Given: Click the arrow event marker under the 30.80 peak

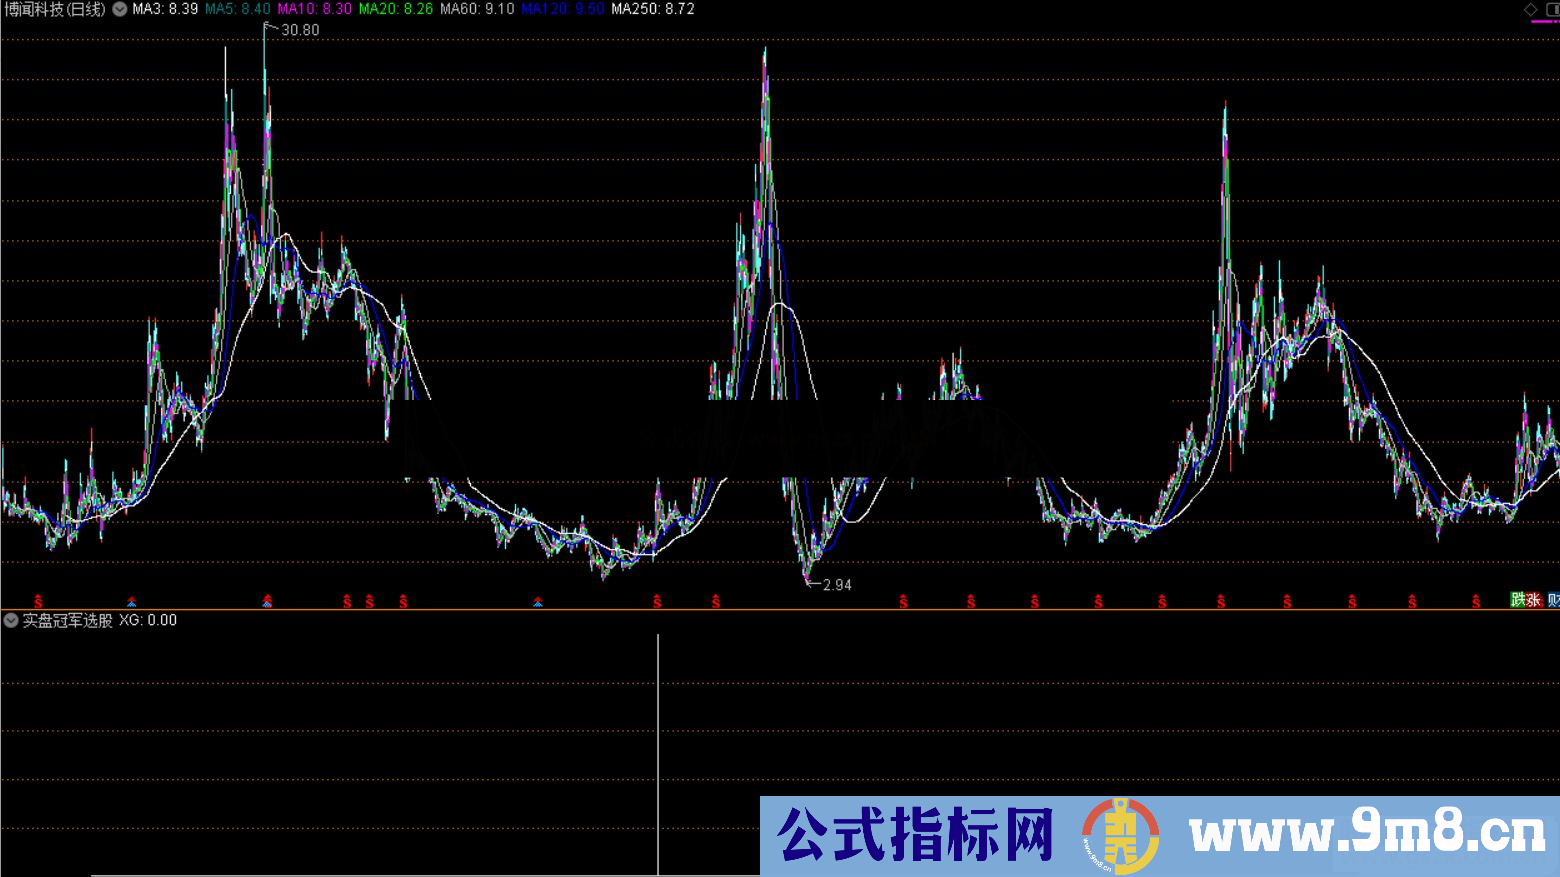Looking at the screenshot, I should point(267,601).
